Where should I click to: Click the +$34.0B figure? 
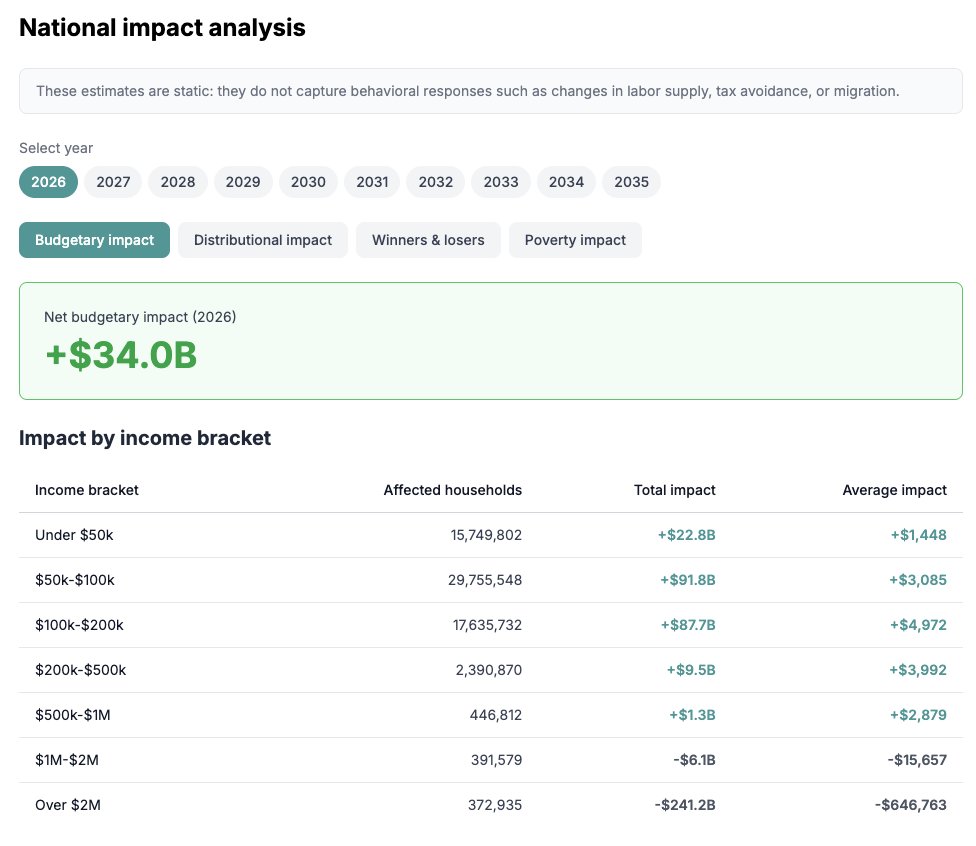[x=120, y=355]
